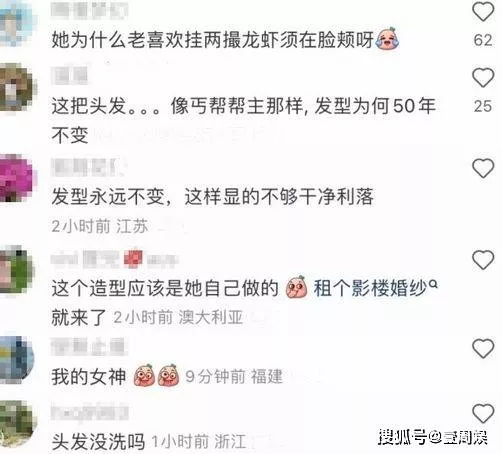Open the green avatar of the Australia commenter
Viewport: 502px width, 454px height.
(17, 269)
